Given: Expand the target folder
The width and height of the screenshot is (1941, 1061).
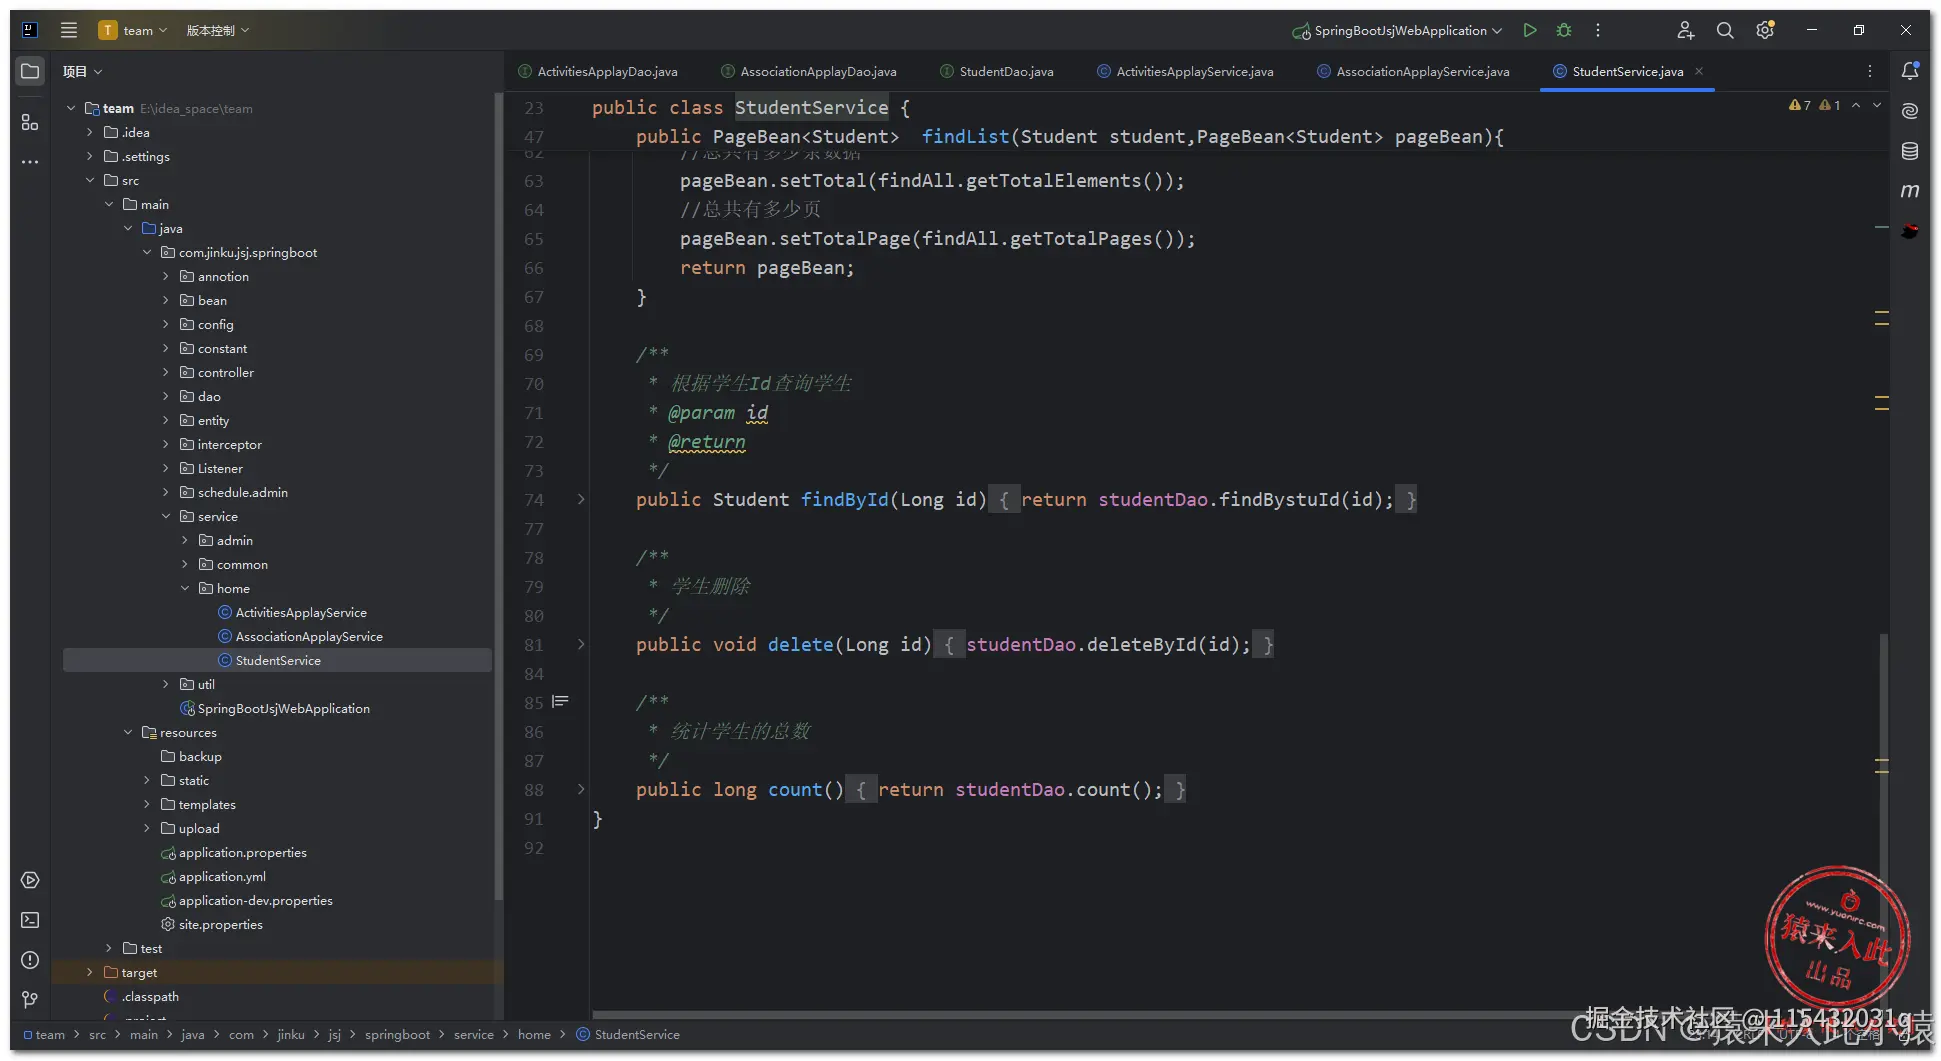Looking at the screenshot, I should click(90, 972).
